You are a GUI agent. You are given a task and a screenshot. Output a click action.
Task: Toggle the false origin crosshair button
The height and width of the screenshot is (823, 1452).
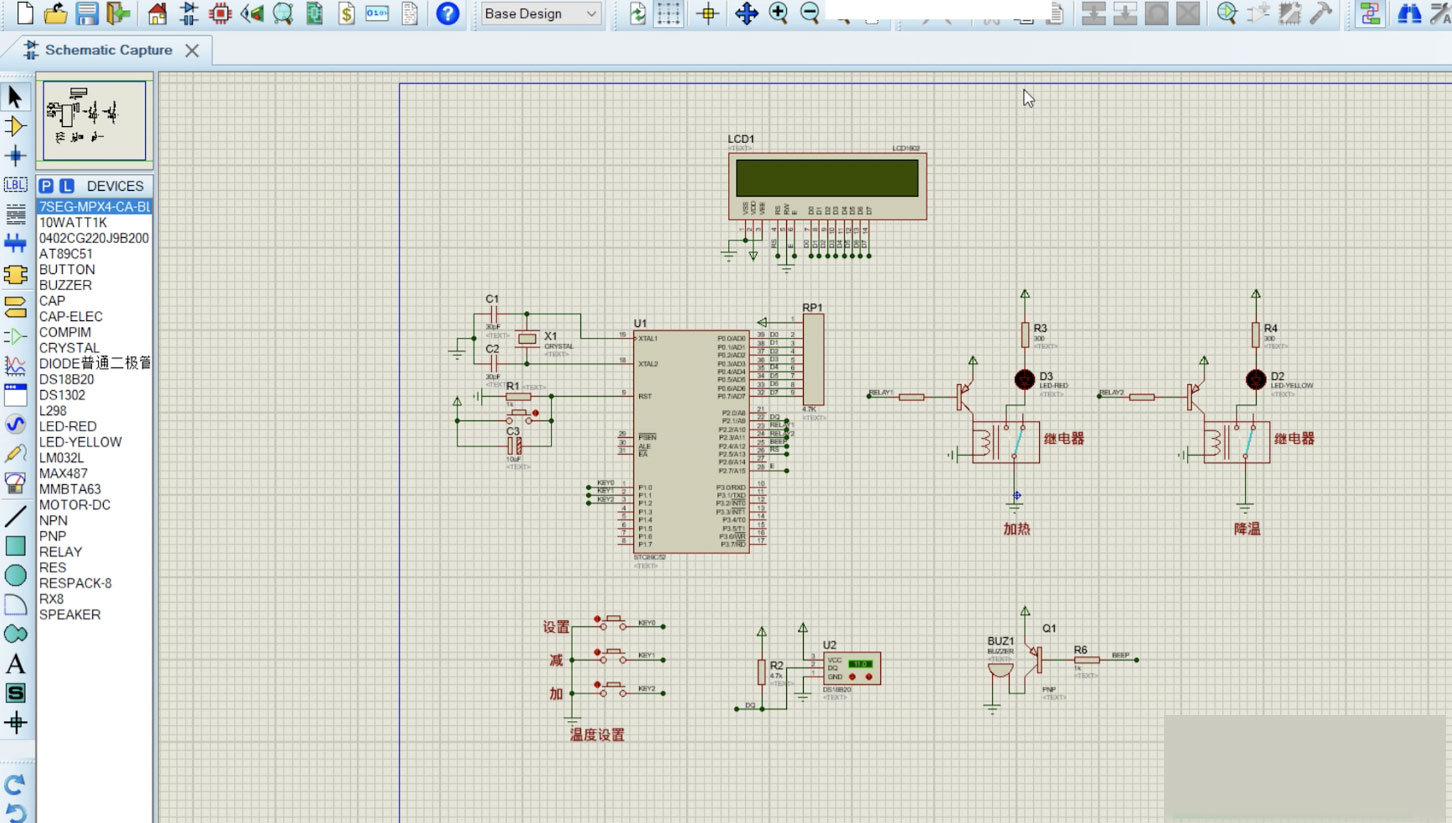[708, 13]
